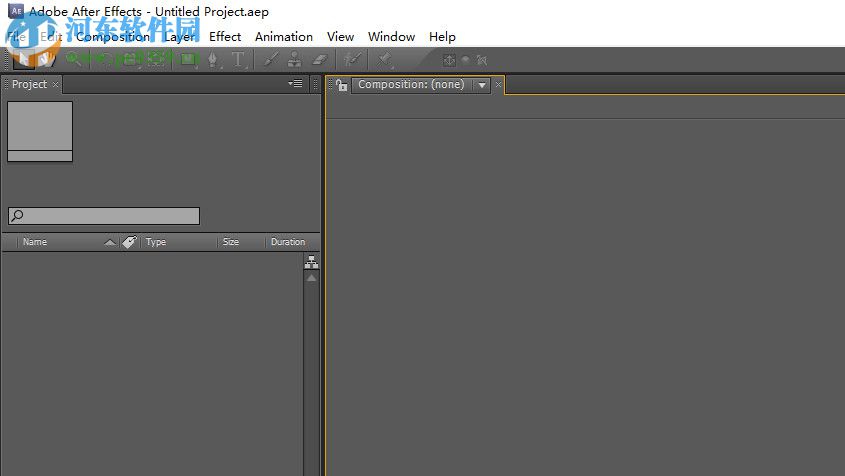845x476 pixels.
Task: Activate the Project panel tab
Action: click(30, 84)
